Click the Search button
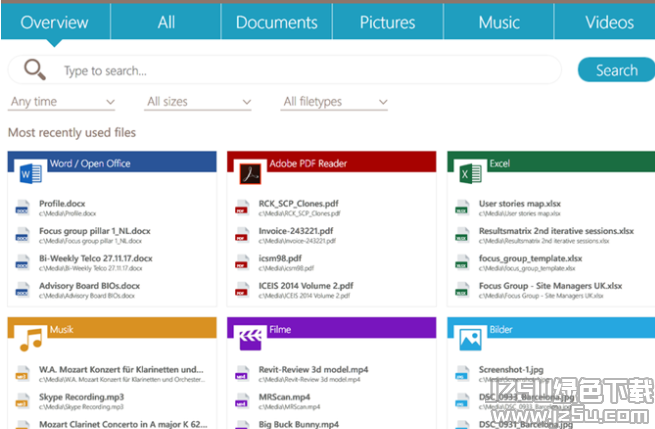This screenshot has height=429, width=655. click(617, 70)
